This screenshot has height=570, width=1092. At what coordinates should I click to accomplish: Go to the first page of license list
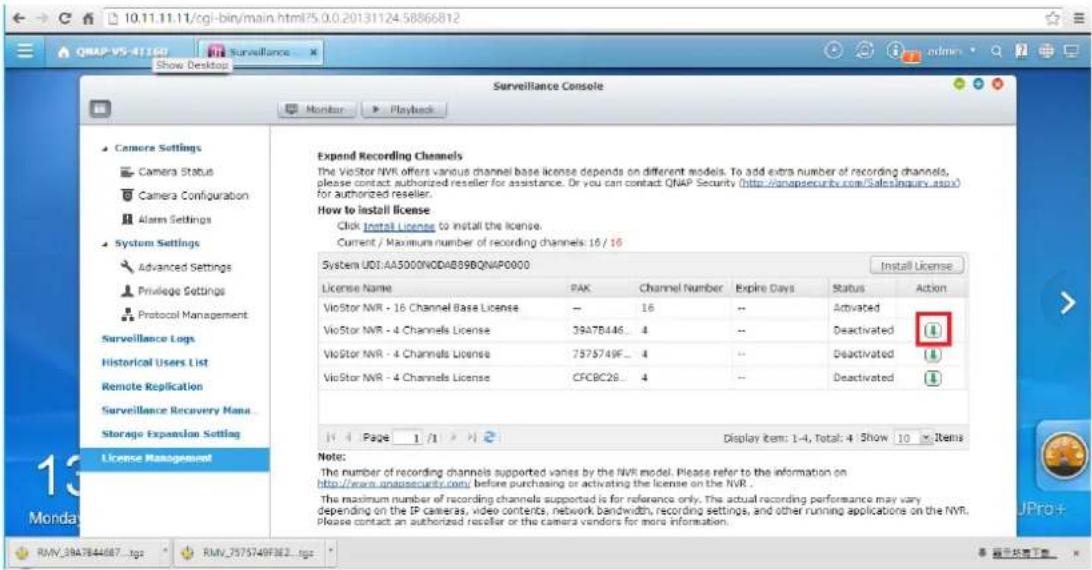331,438
